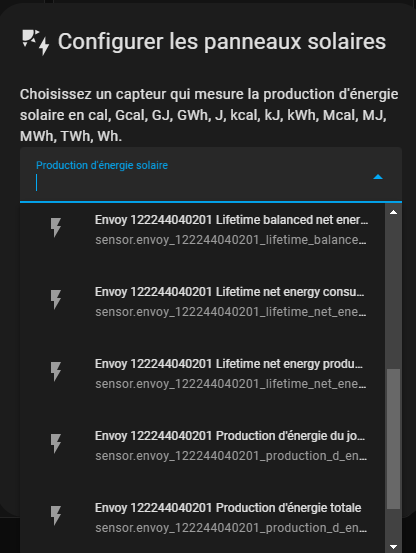Click the blue Production d'énergie solaire label
This screenshot has width=416, height=553.
pos(102,165)
